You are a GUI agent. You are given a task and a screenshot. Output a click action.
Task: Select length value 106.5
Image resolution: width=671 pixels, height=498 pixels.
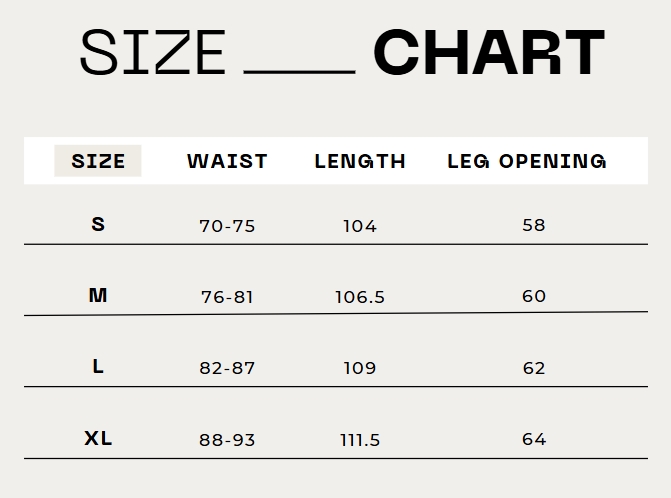[360, 297]
